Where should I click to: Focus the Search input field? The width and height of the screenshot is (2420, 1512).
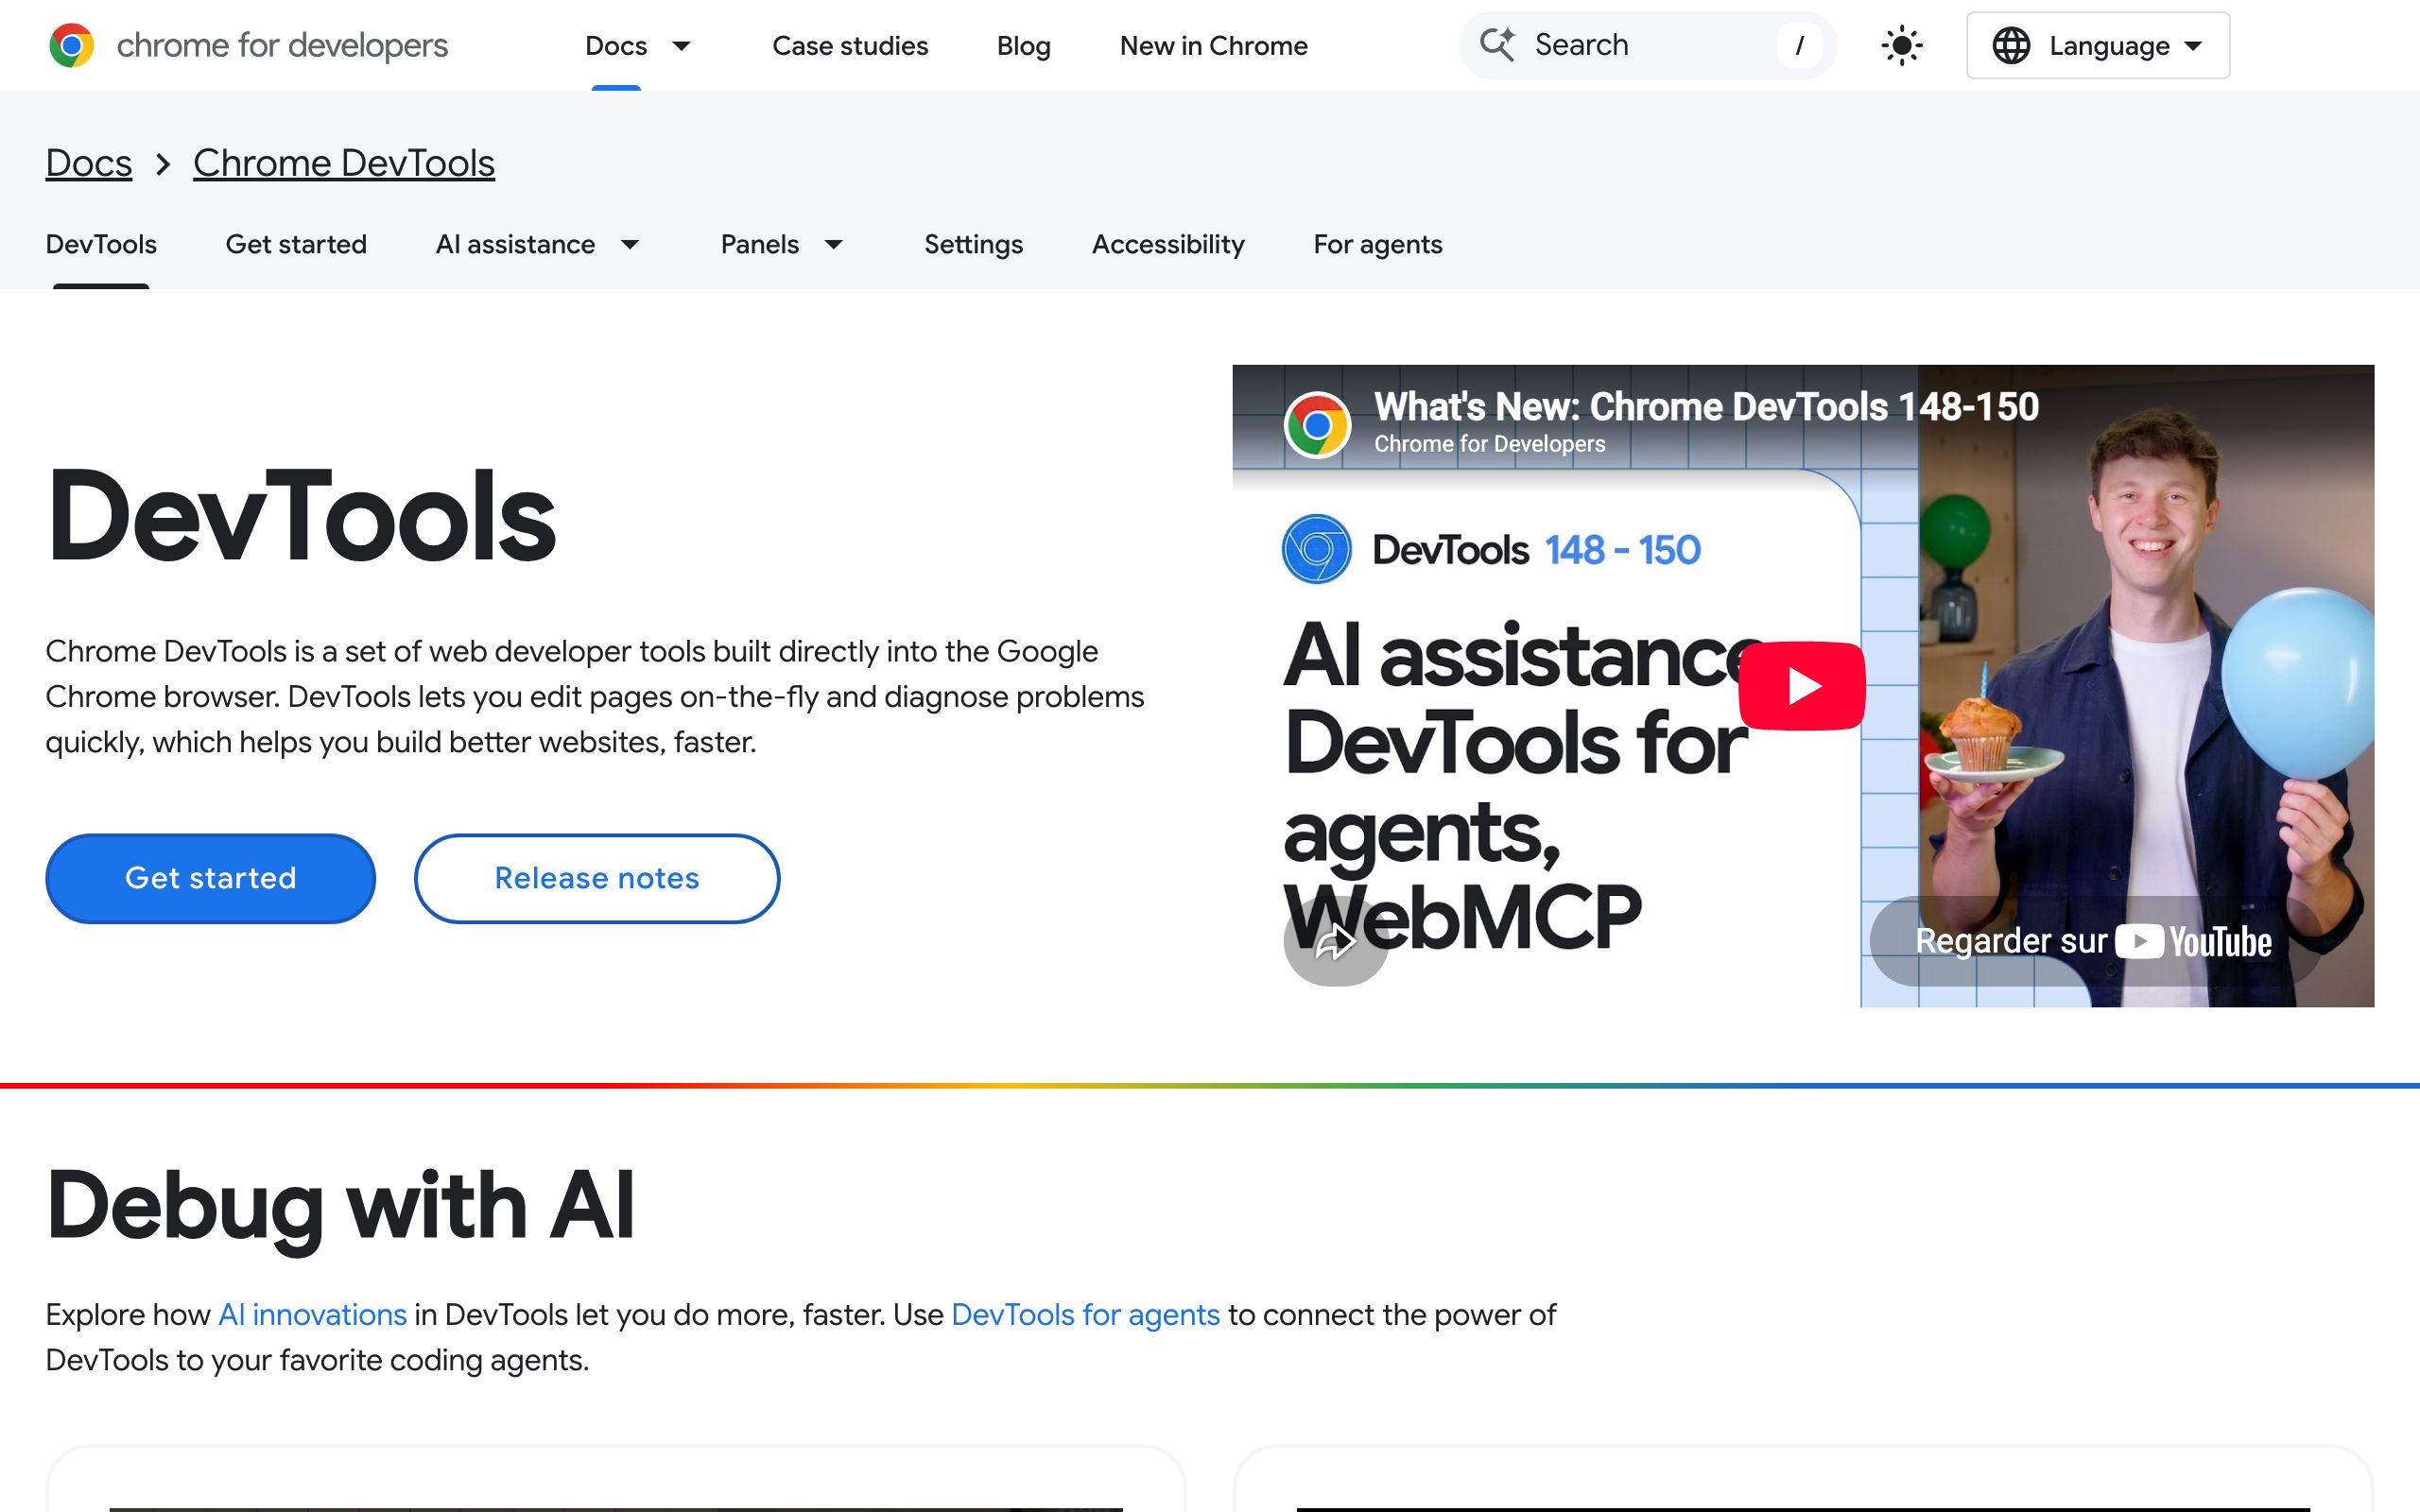[1647, 45]
